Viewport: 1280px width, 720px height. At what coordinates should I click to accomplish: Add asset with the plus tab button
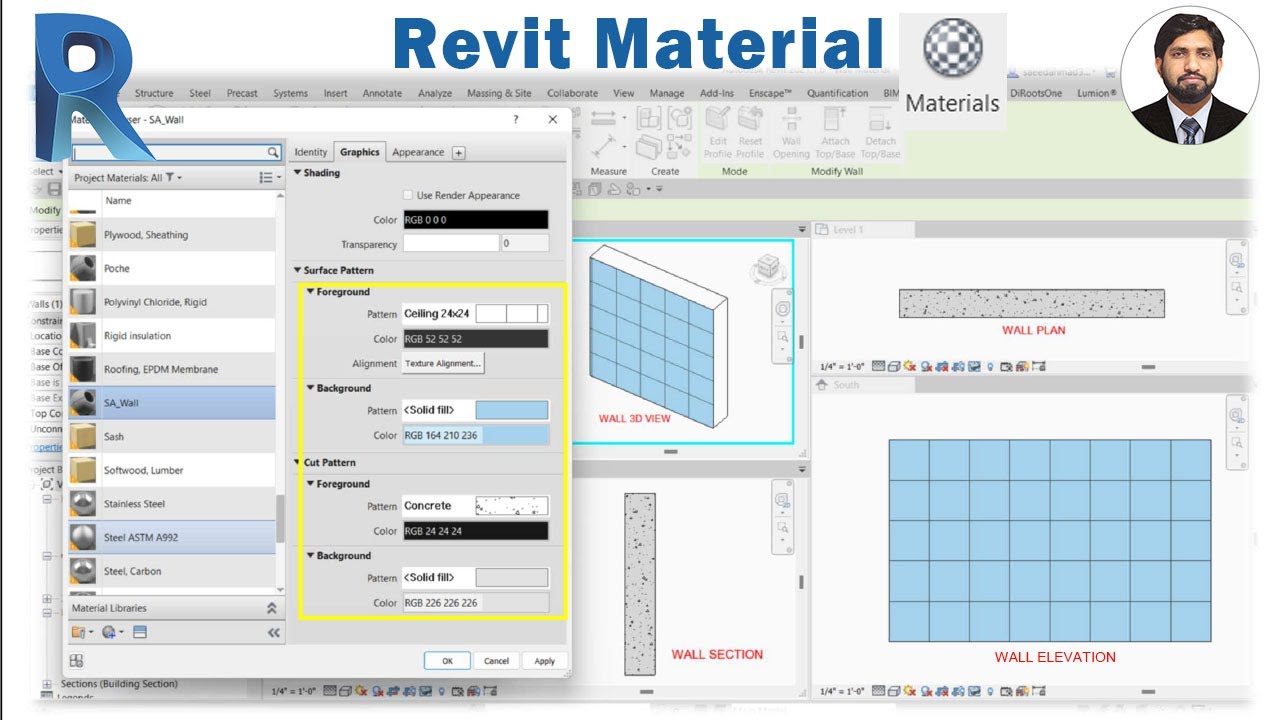click(x=459, y=153)
